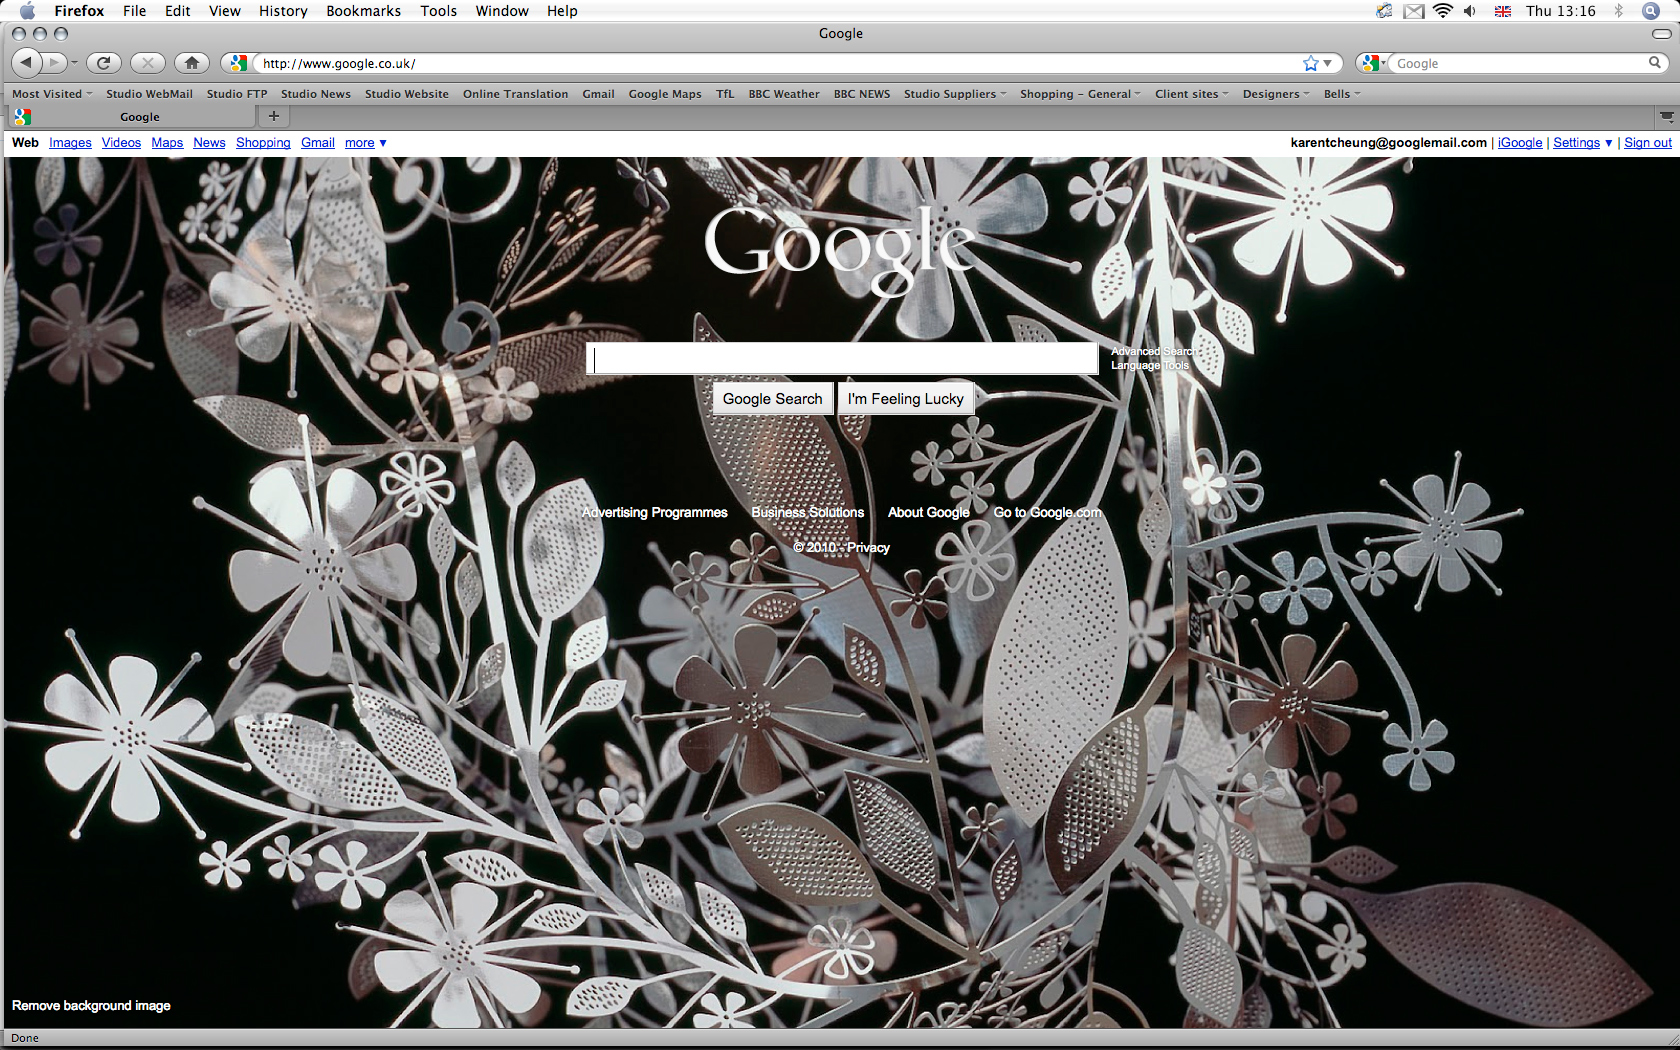The image size is (1680, 1050).
Task: Open the address bar history dropdown
Action: (1328, 63)
